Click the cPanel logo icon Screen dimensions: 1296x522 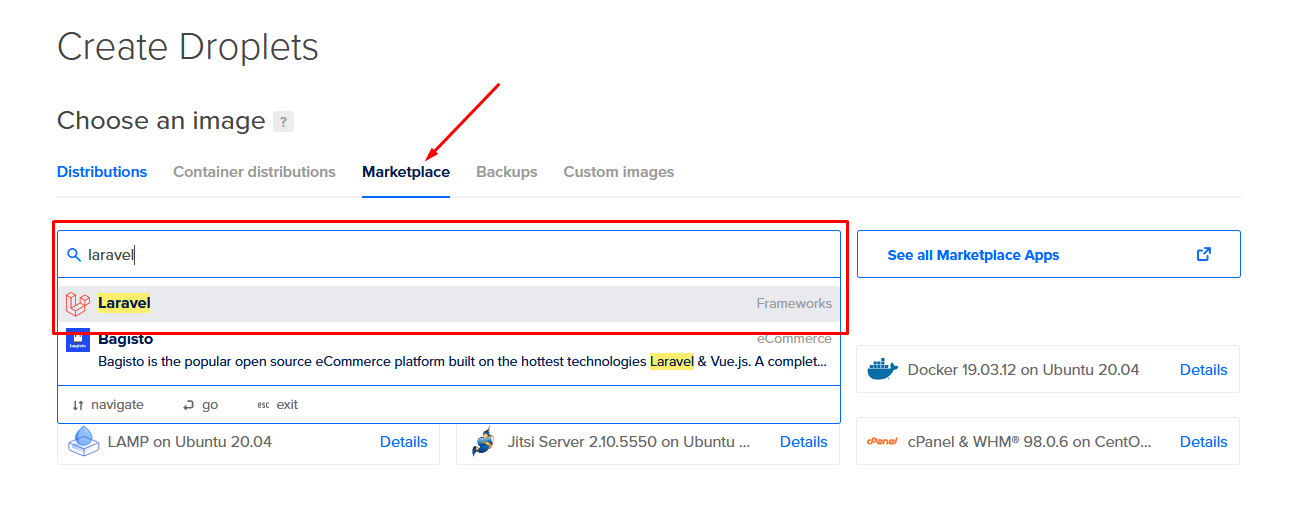click(883, 441)
